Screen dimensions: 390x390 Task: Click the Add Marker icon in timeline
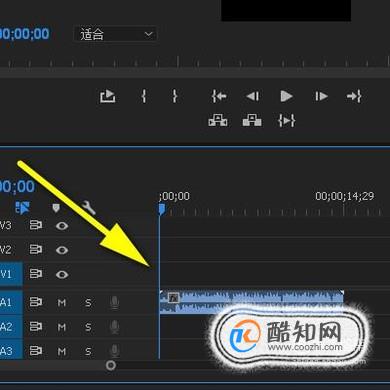point(56,208)
